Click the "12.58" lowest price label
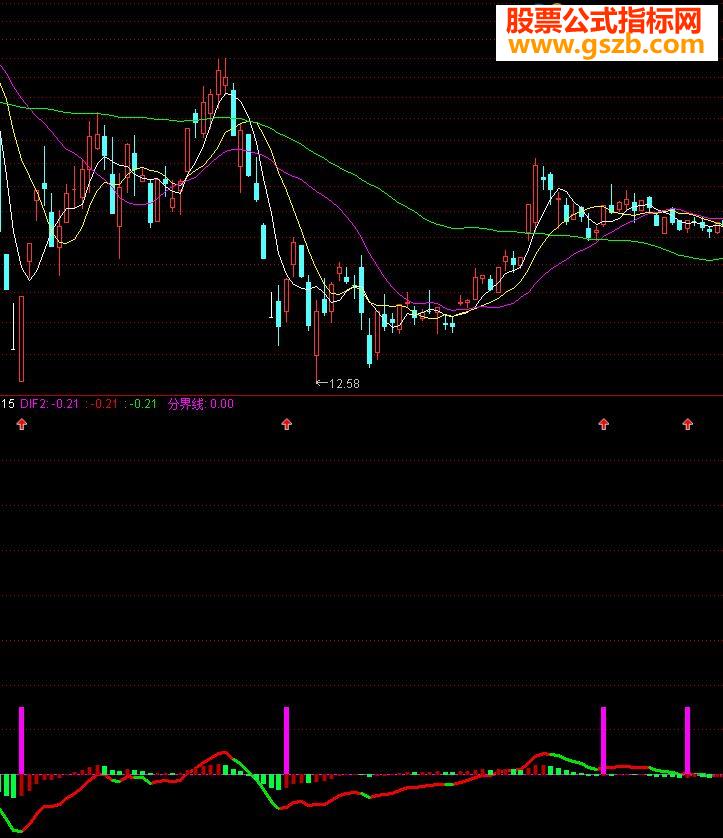The width and height of the screenshot is (723, 838). (344, 384)
